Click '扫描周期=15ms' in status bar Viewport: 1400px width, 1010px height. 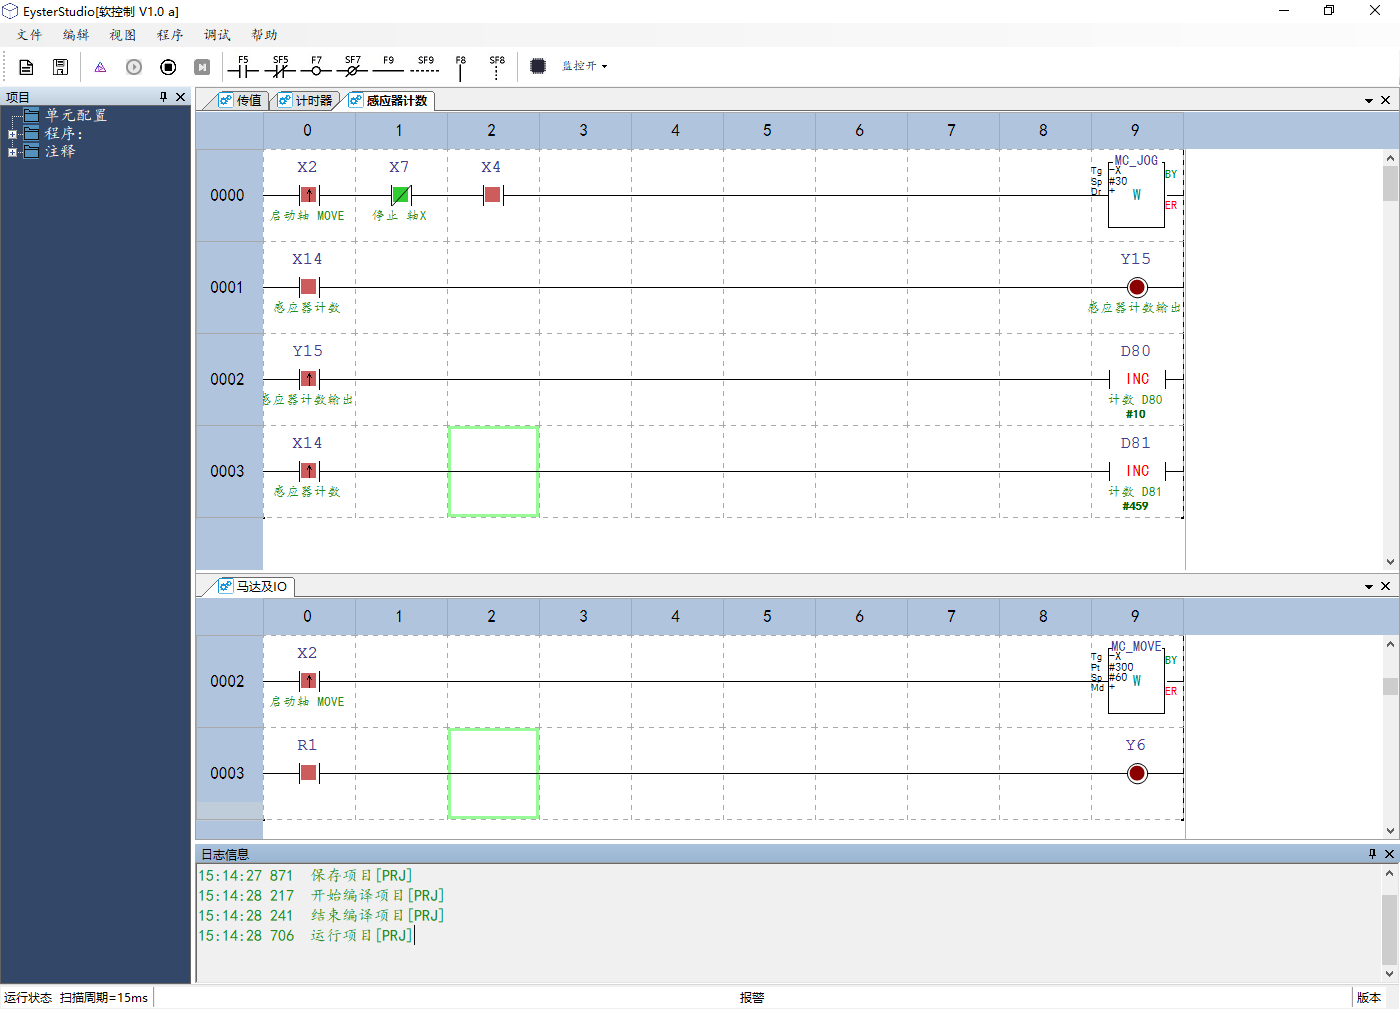[x=104, y=998]
